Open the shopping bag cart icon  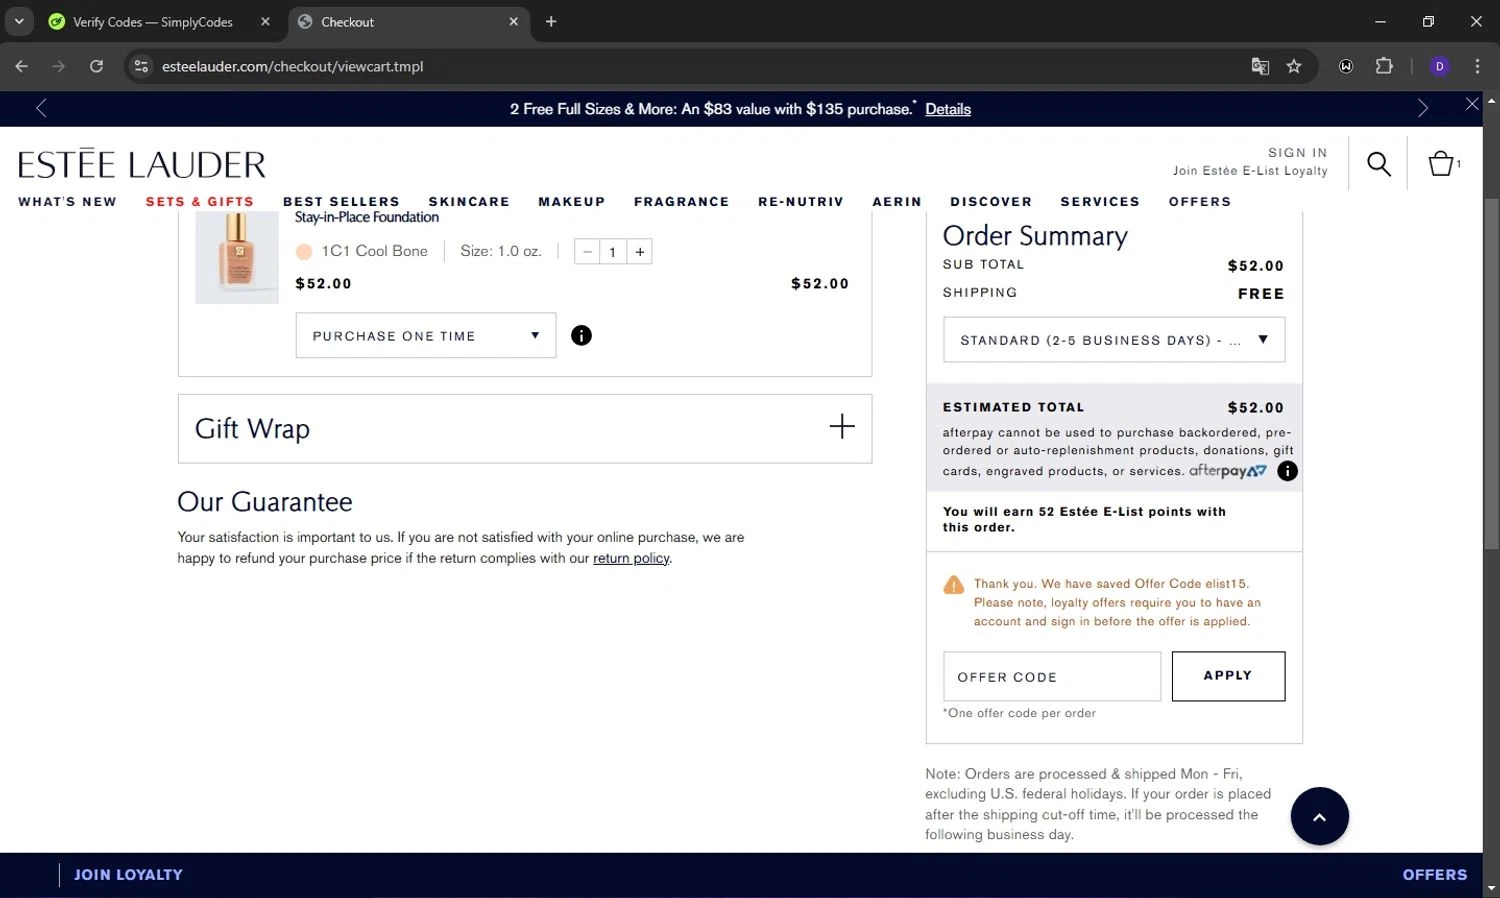click(x=1441, y=164)
